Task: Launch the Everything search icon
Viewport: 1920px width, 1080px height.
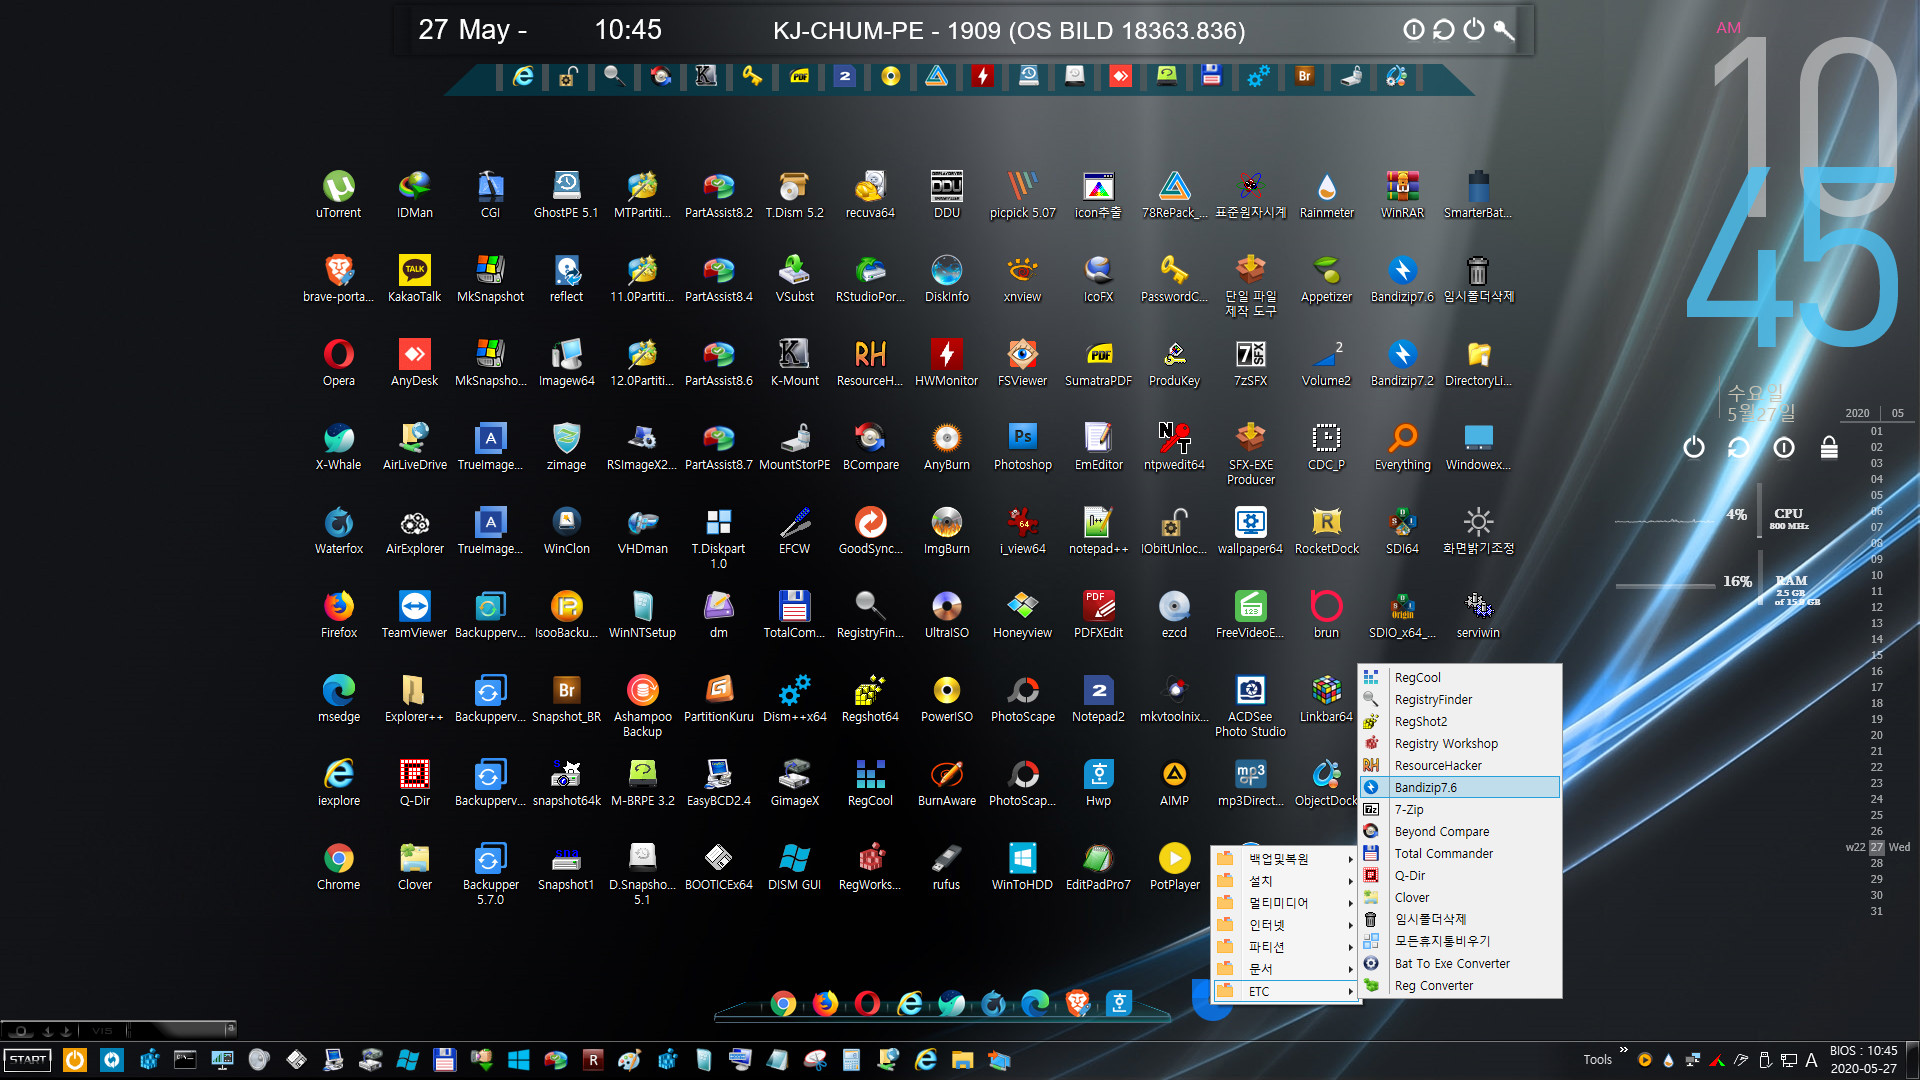Action: [1402, 446]
